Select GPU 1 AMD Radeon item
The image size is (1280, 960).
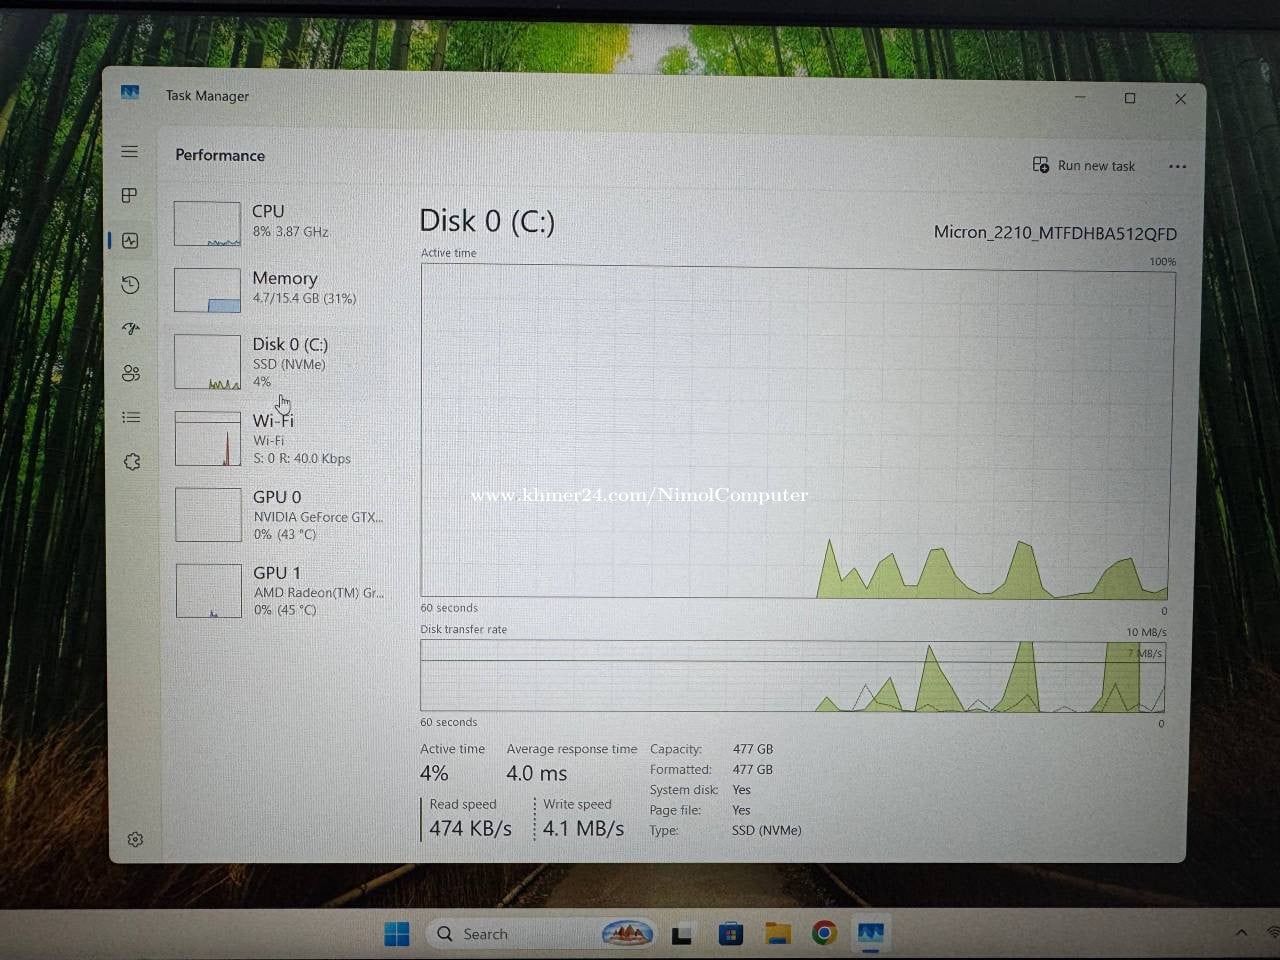tap(280, 591)
